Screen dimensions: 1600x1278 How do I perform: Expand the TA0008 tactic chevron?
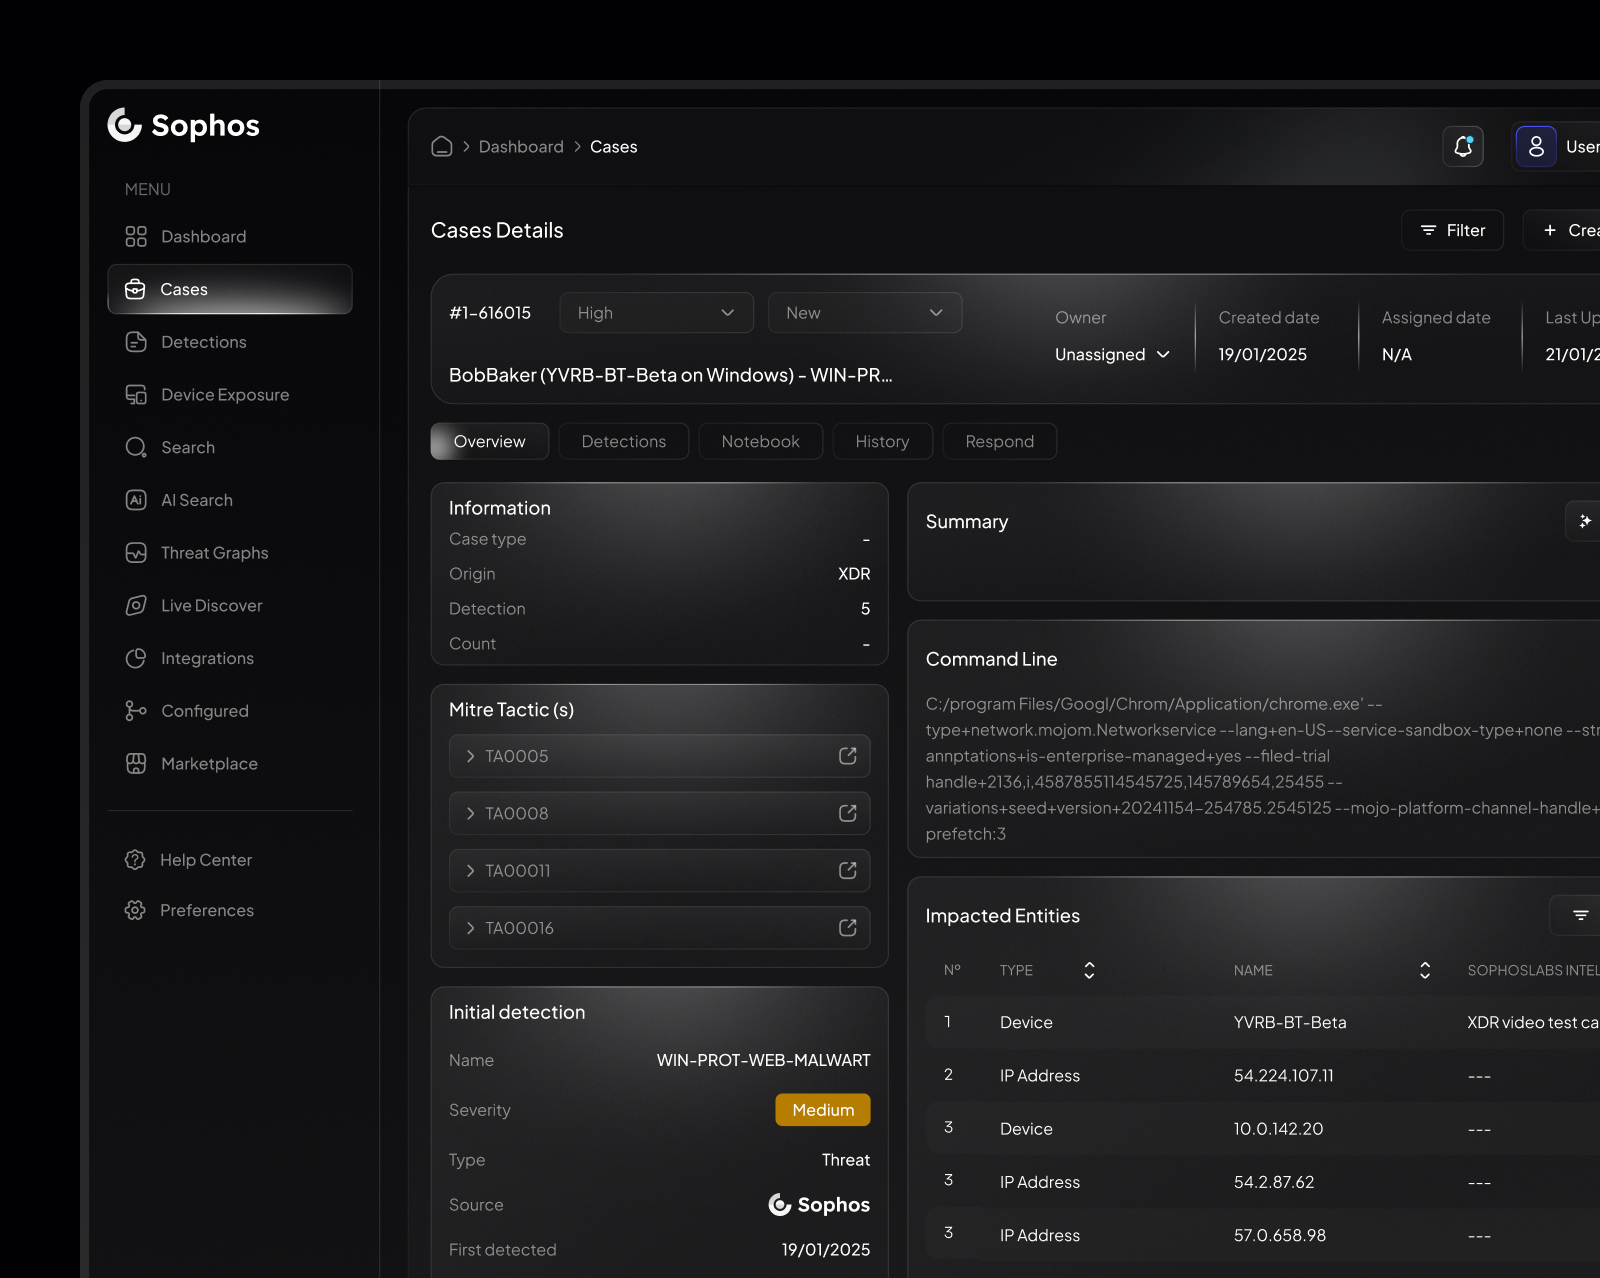(x=470, y=814)
